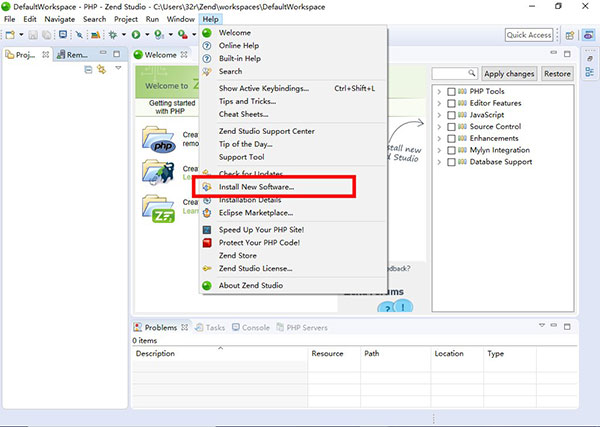Expand the Source Control tree node
The height and width of the screenshot is (427, 600).
440,127
